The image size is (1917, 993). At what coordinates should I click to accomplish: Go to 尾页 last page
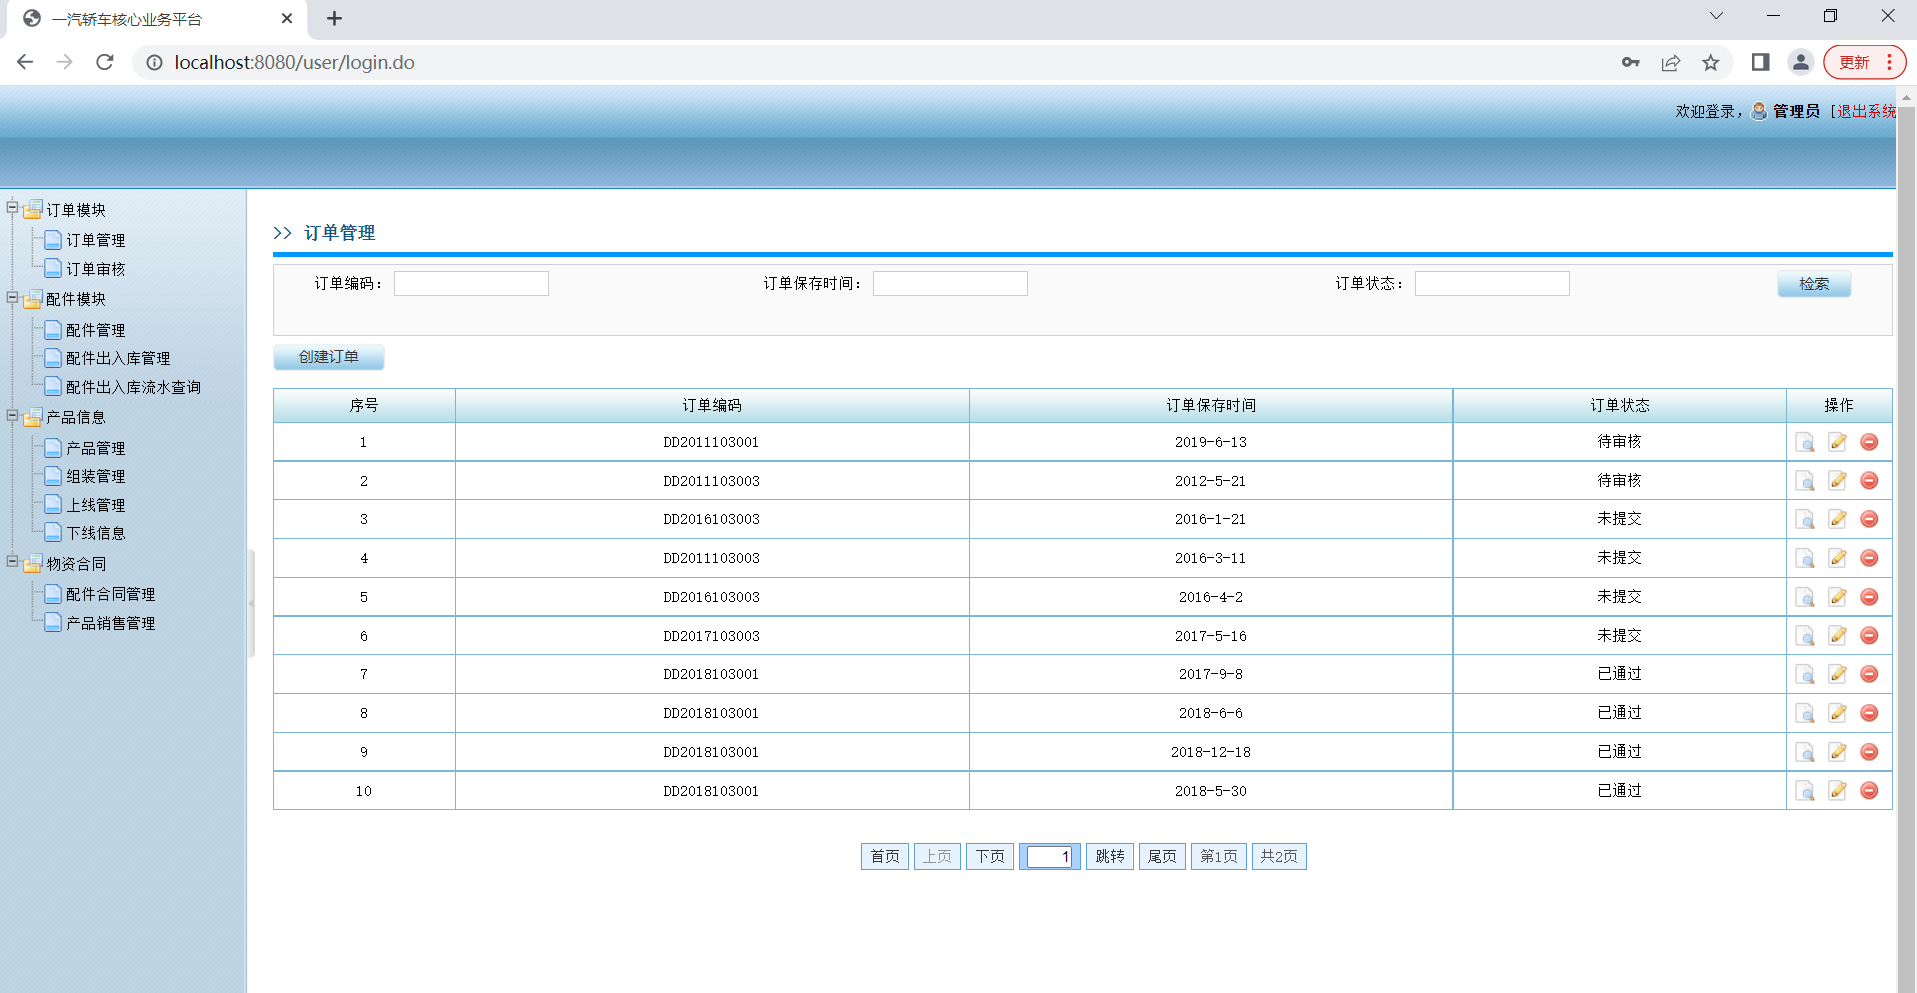pyautogui.click(x=1162, y=856)
